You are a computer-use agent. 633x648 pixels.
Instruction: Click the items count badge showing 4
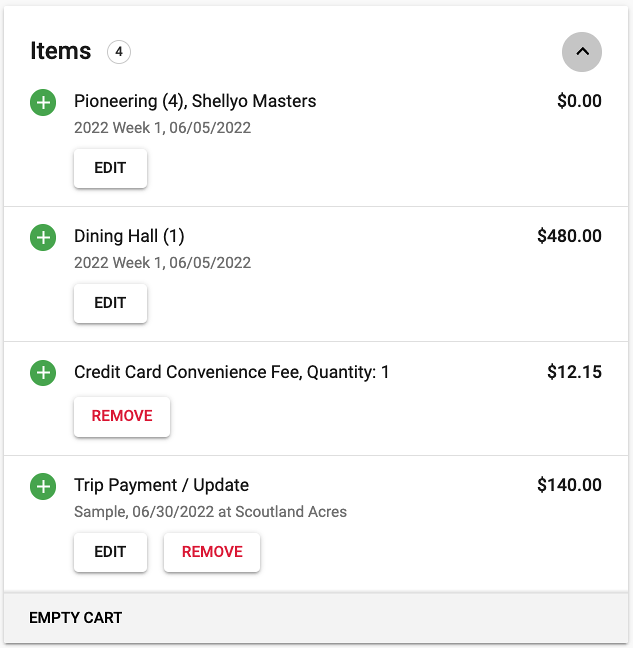(x=119, y=52)
